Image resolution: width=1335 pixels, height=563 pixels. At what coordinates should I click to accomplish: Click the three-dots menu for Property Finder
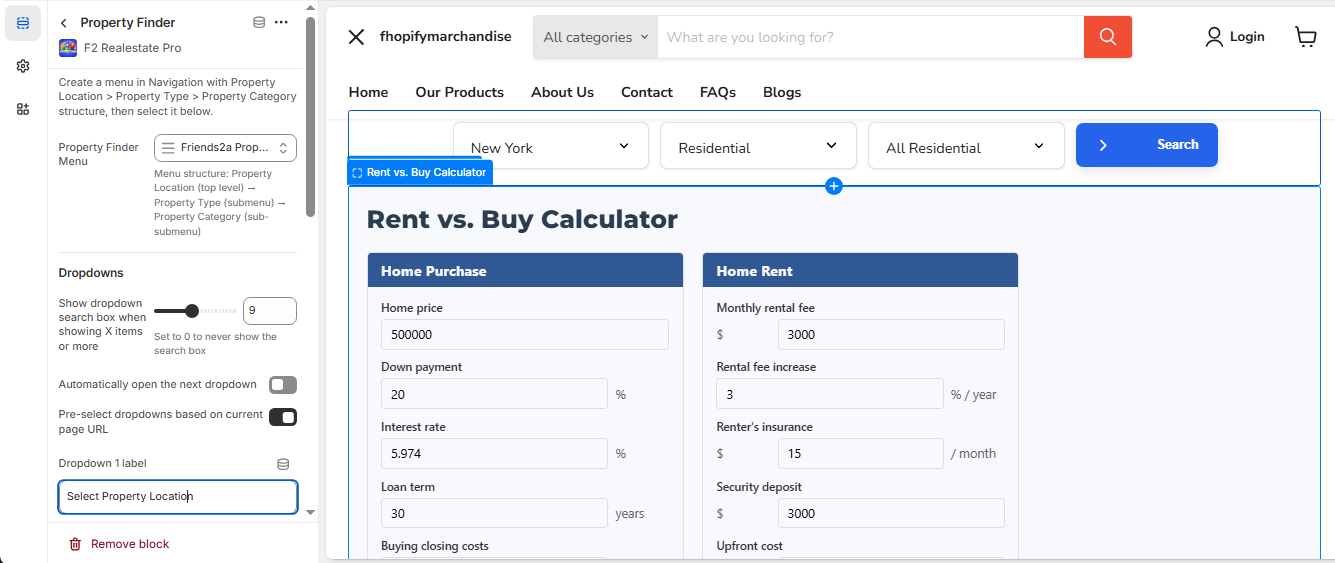(281, 23)
